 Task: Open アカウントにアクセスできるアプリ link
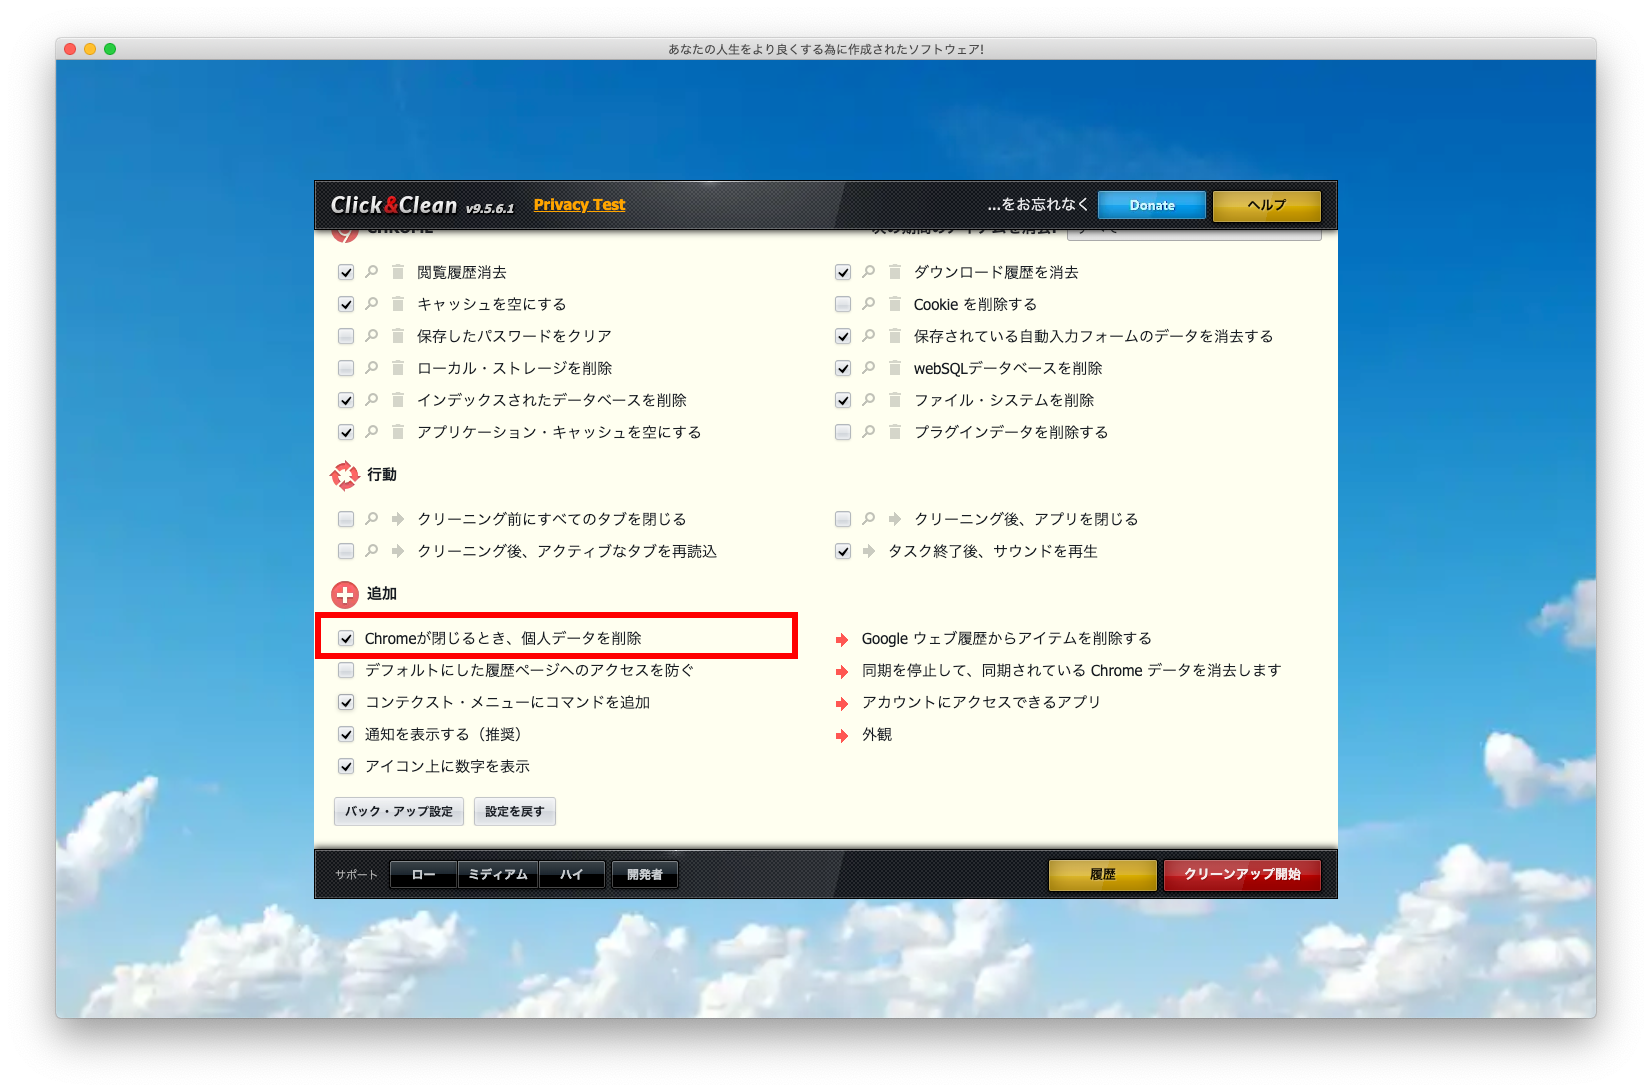pos(981,702)
